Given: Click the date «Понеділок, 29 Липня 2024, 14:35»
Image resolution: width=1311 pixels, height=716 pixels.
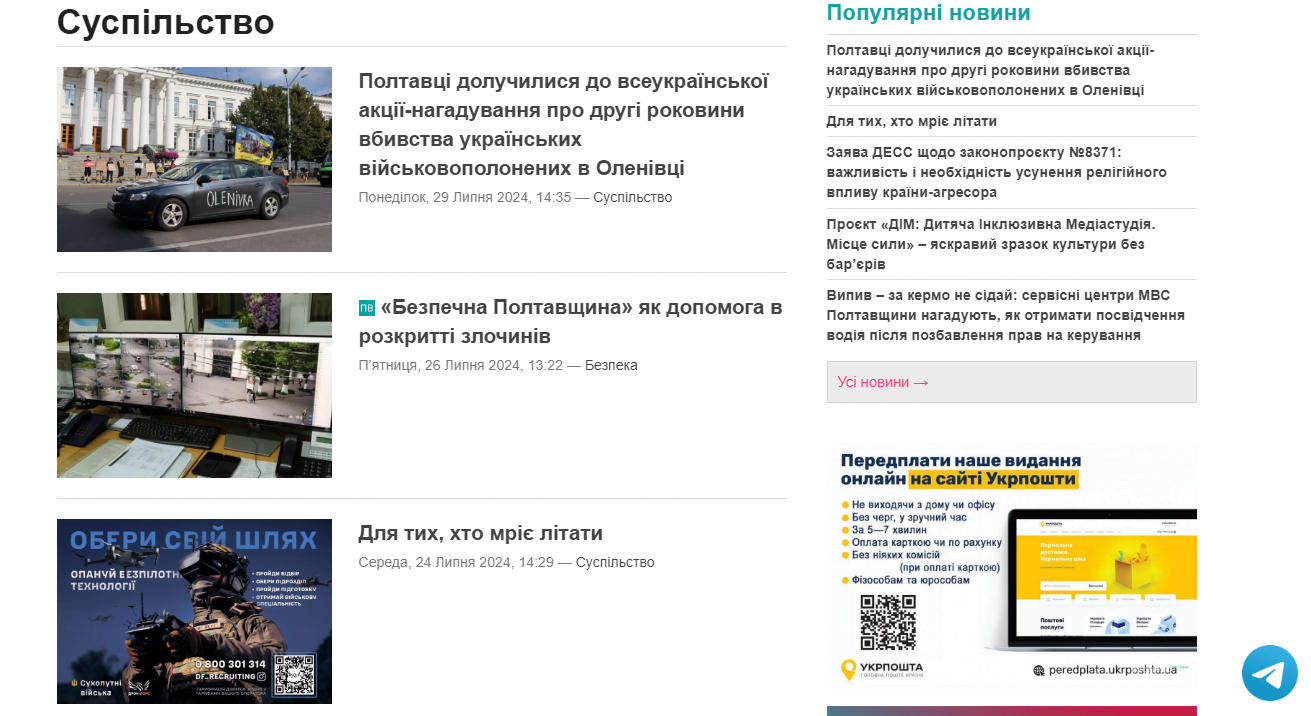Looking at the screenshot, I should click(x=465, y=197).
